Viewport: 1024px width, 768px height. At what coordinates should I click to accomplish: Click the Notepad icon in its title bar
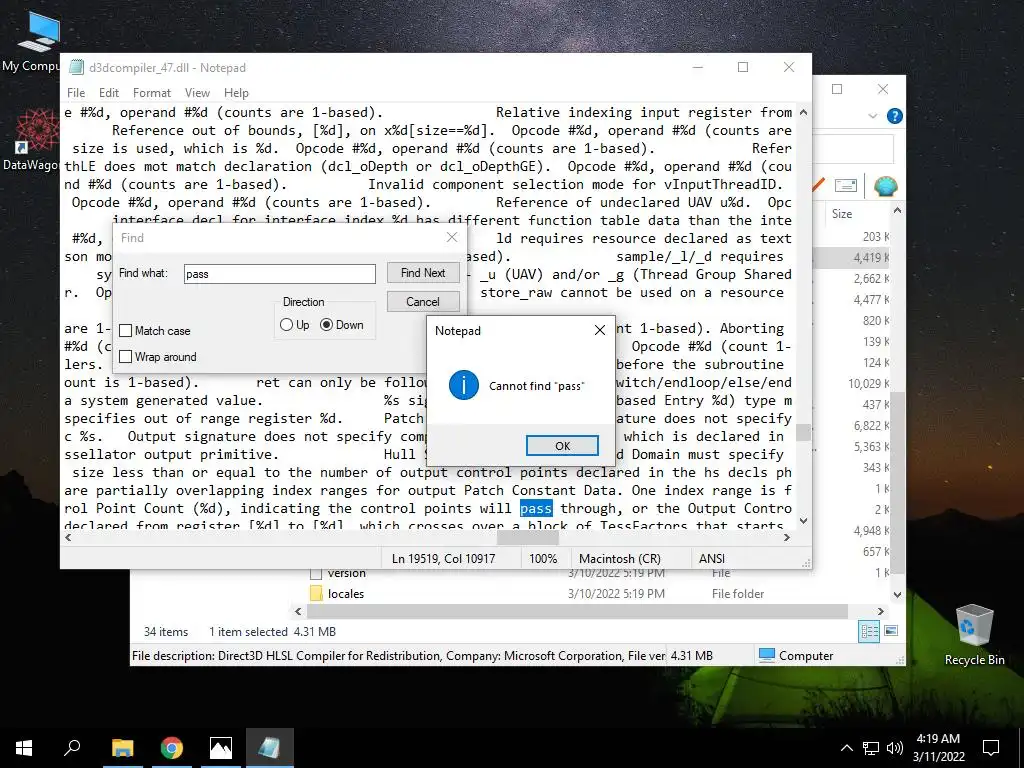[76, 67]
